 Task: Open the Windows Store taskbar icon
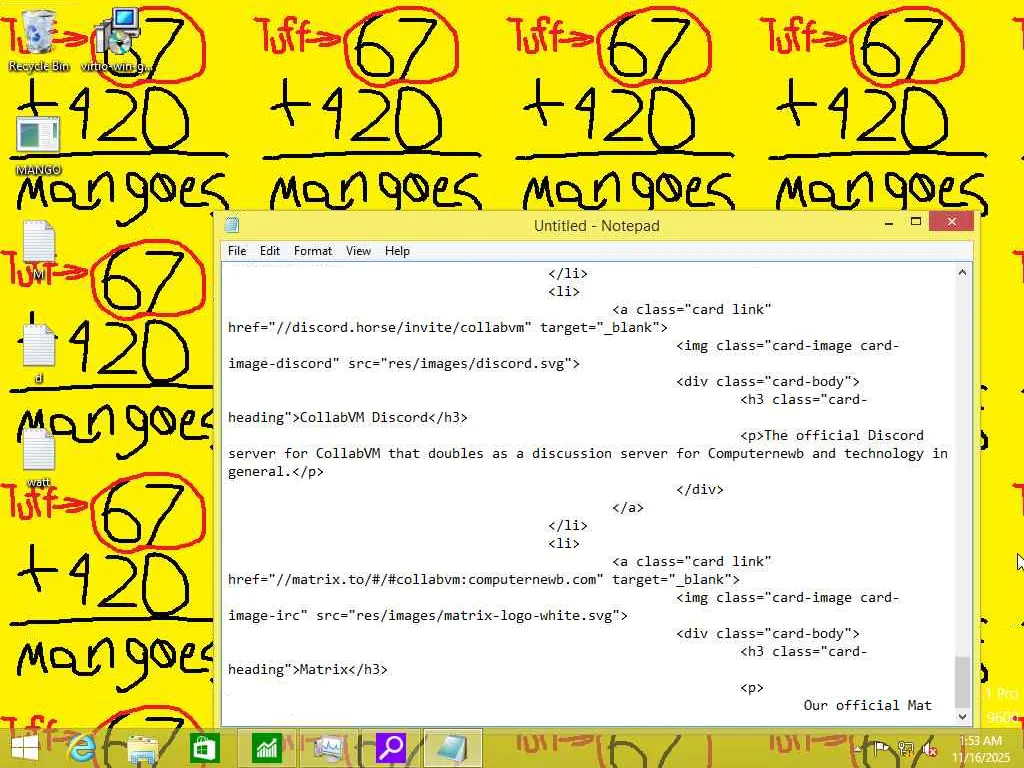(204, 748)
